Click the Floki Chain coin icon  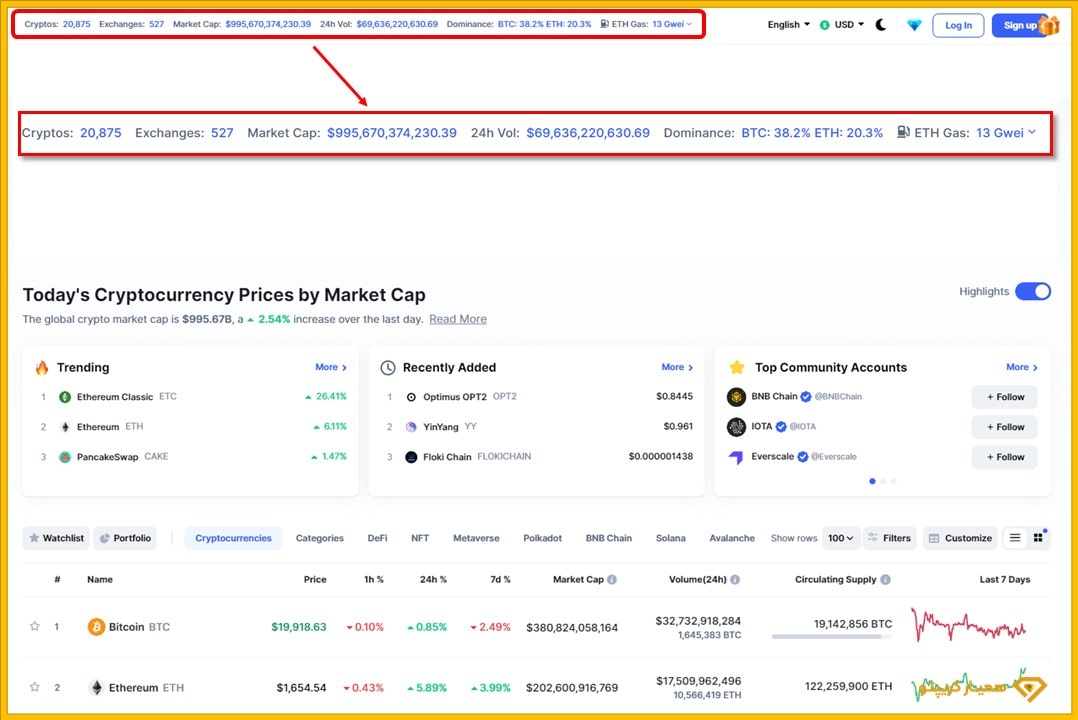pos(411,457)
